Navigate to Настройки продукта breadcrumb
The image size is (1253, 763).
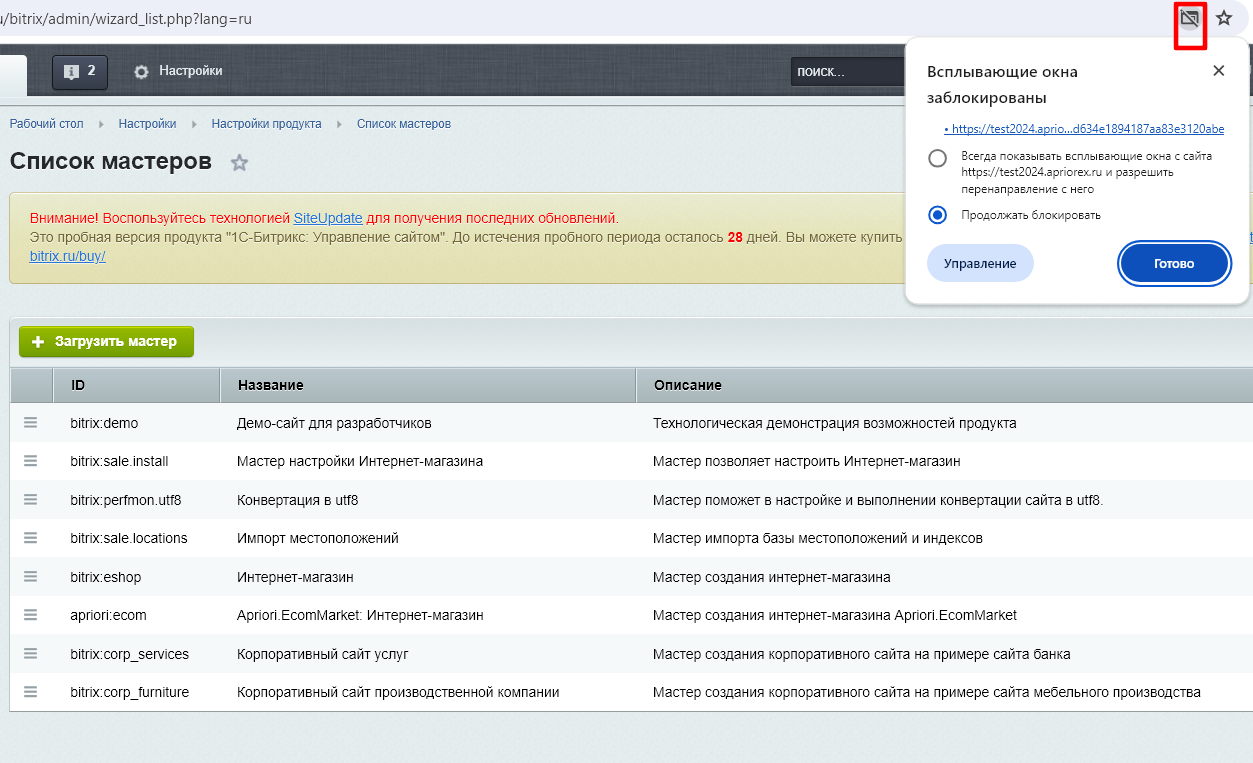click(x=266, y=124)
